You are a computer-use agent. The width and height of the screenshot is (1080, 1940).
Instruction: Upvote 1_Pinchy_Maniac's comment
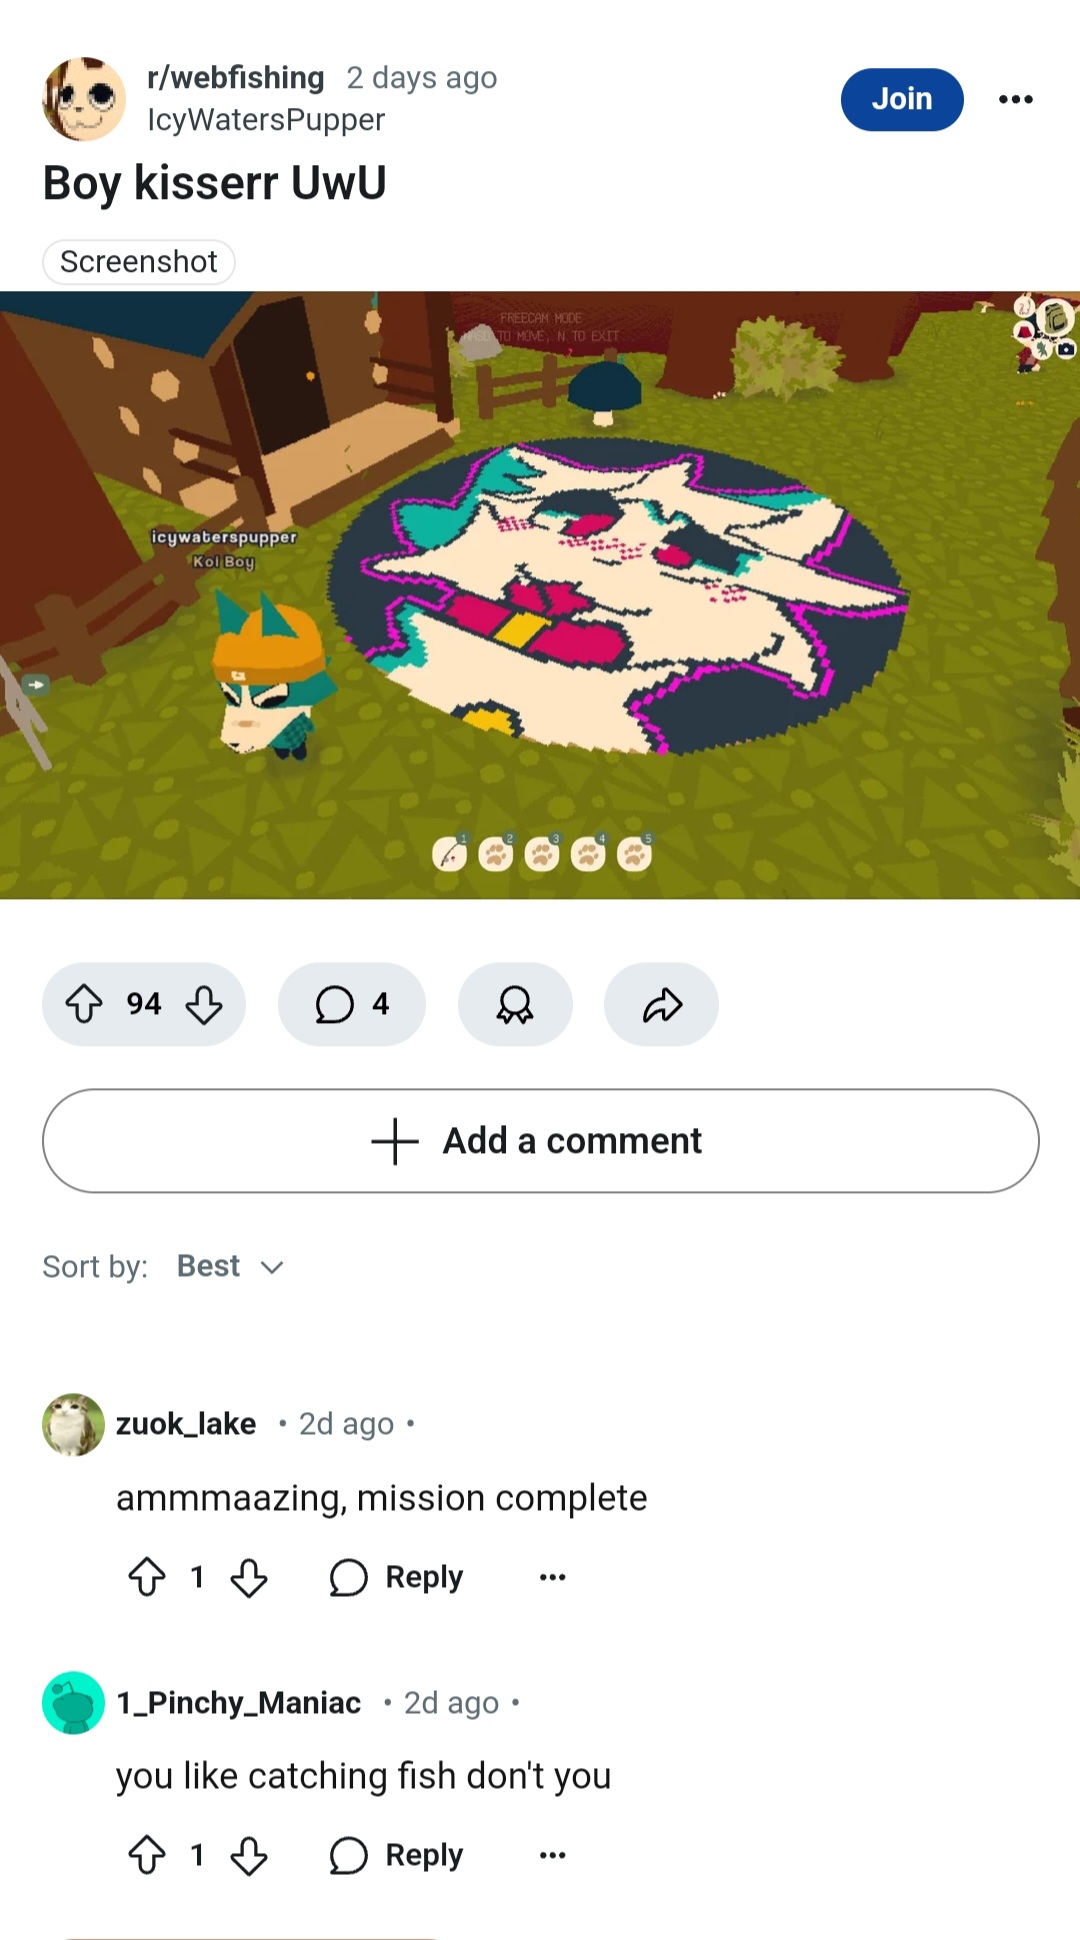[147, 1855]
